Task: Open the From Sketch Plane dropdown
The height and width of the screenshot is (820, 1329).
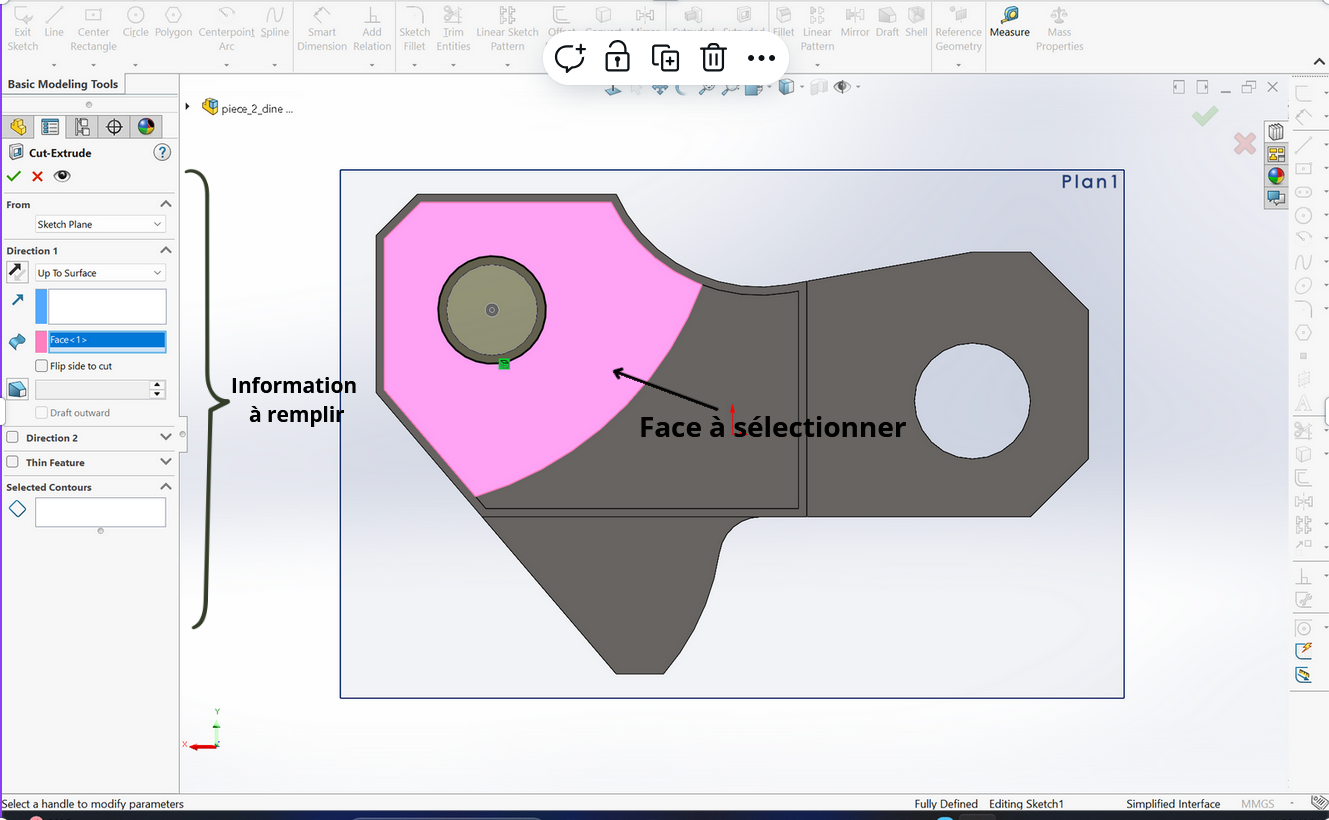Action: (100, 224)
